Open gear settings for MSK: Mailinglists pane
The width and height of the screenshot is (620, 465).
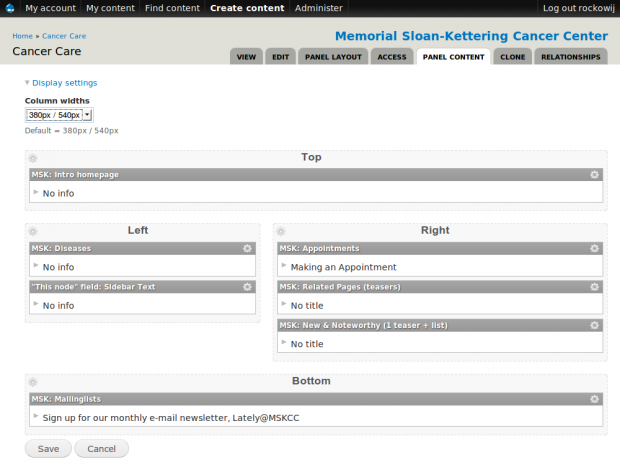pos(594,399)
